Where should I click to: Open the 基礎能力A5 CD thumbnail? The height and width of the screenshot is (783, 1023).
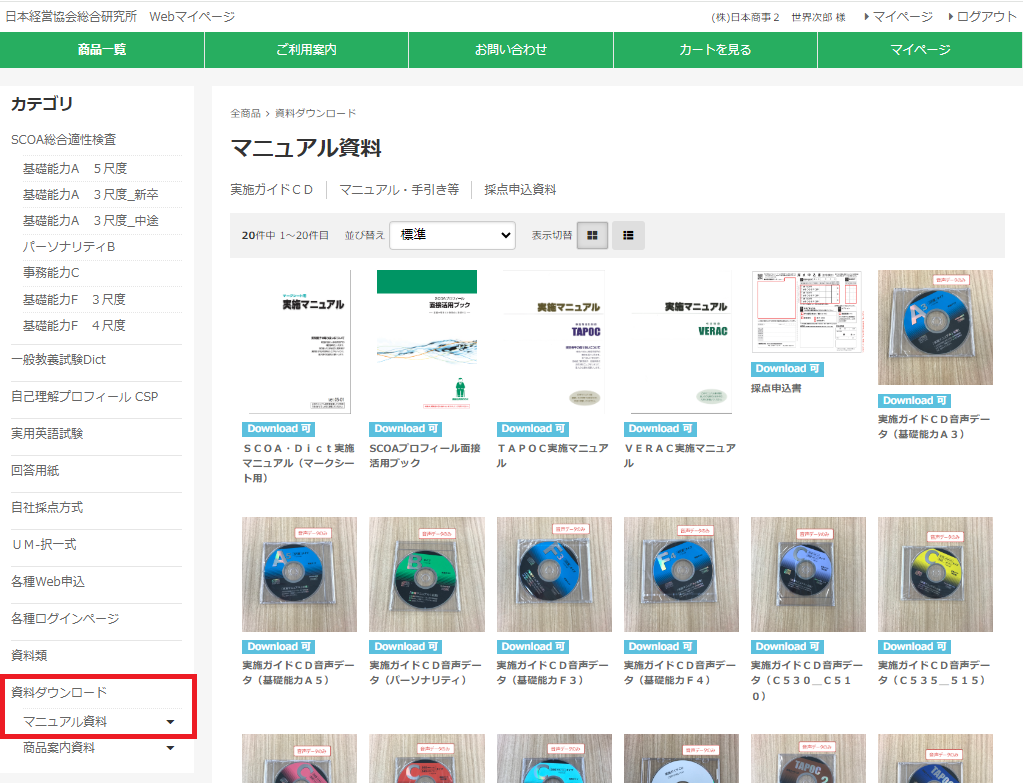[299, 574]
